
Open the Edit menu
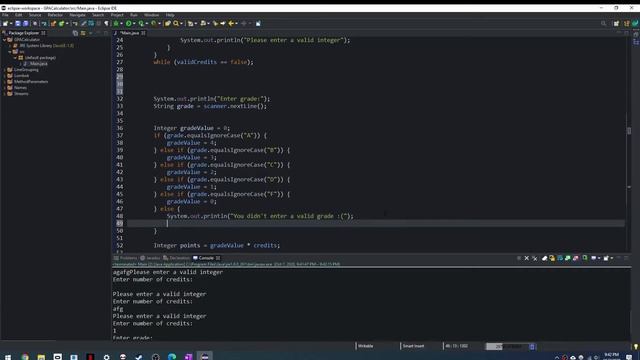18,15
